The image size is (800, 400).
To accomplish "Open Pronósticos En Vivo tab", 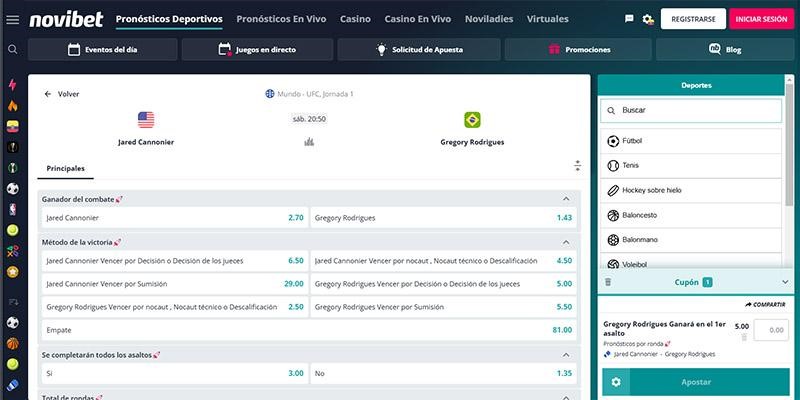I will click(281, 19).
